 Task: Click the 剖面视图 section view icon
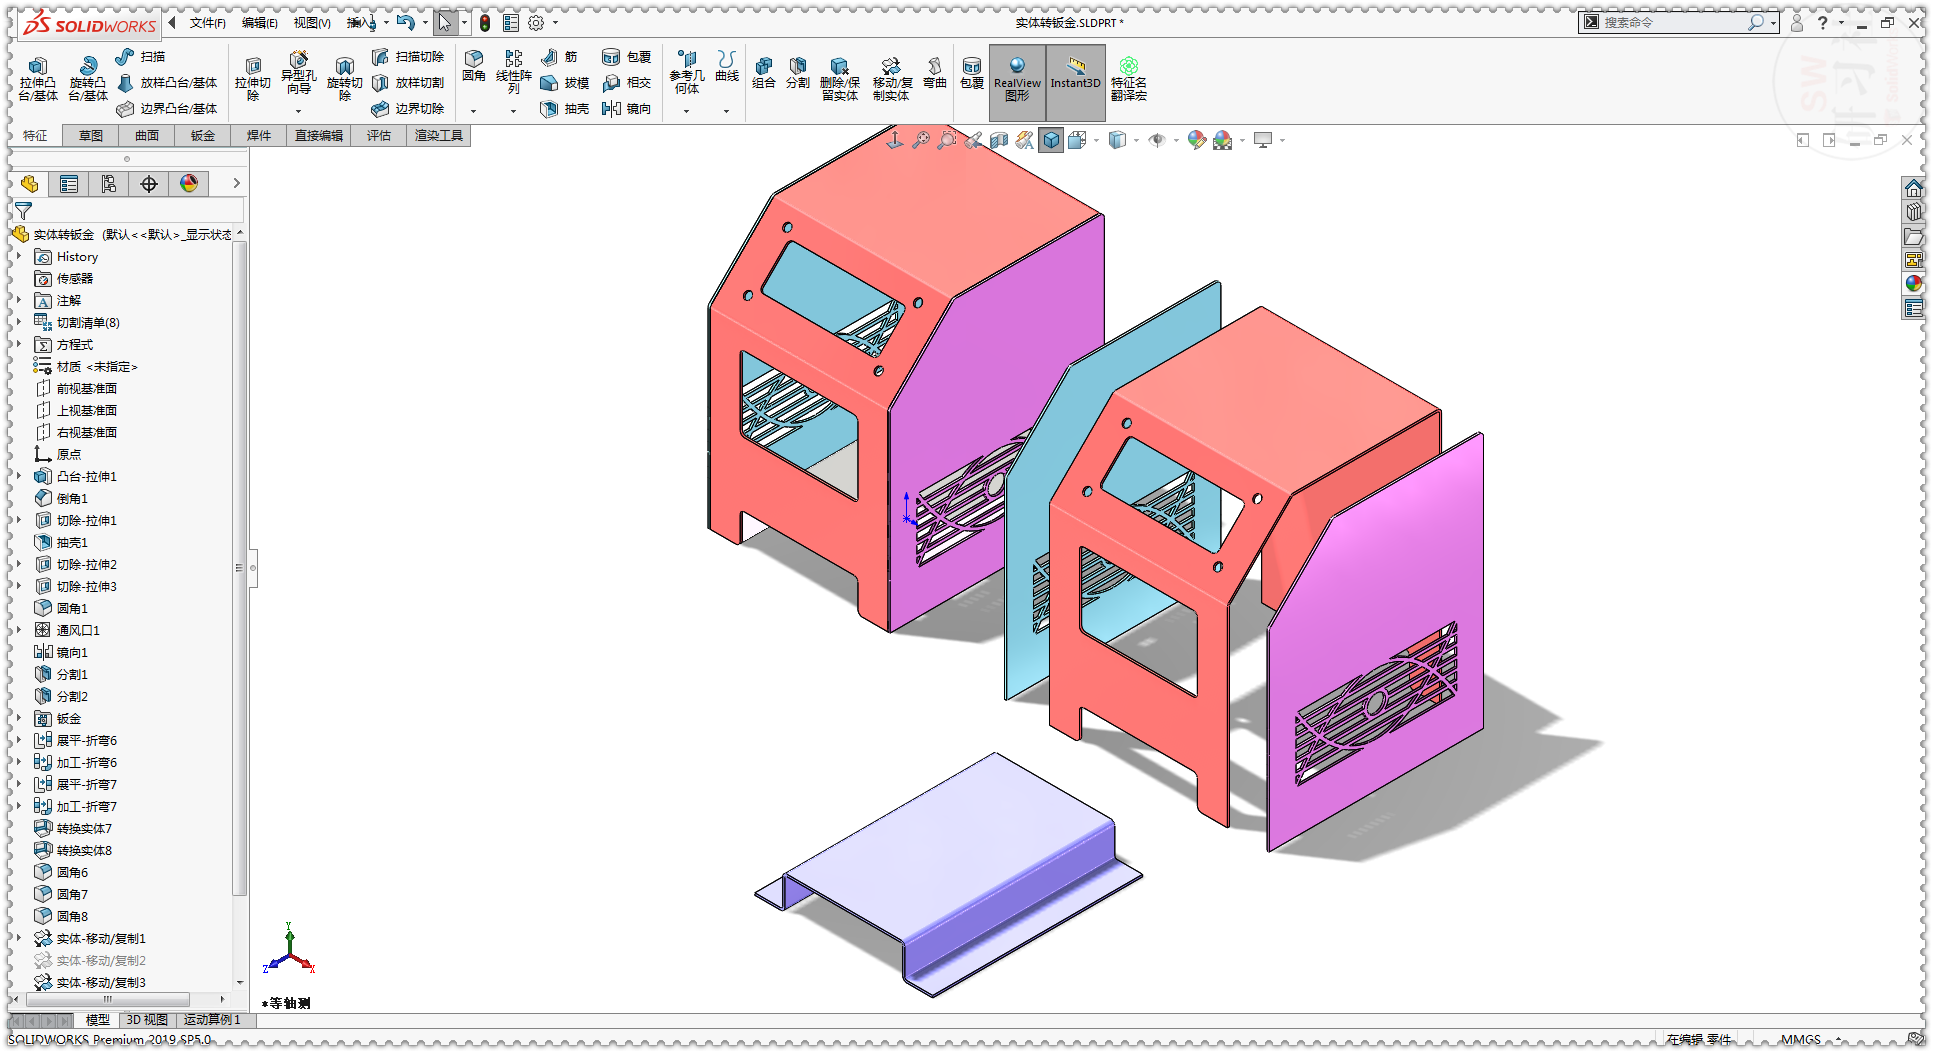(998, 140)
